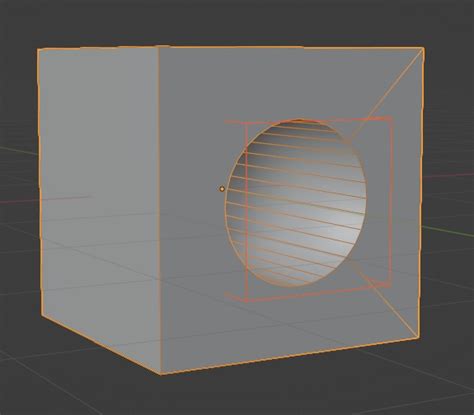Click inside the spherical hole cut into cube
This screenshot has width=474, height=415.
[296, 203]
